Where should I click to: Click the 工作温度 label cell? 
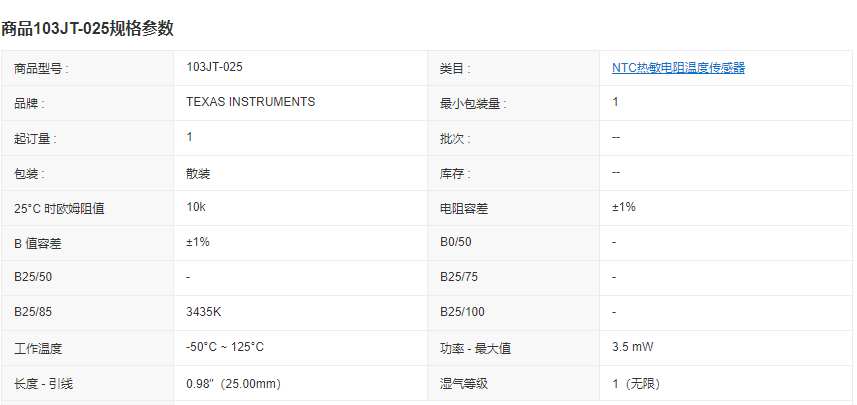click(x=40, y=348)
